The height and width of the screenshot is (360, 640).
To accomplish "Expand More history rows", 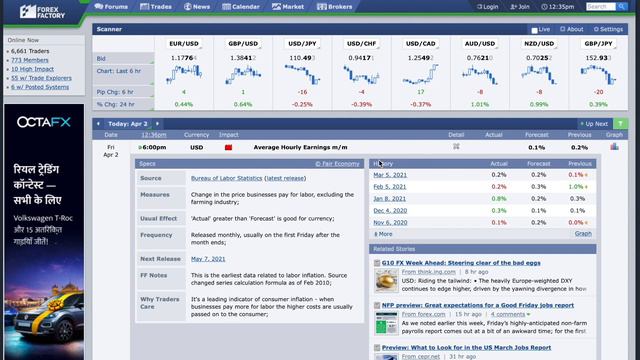I will point(383,234).
